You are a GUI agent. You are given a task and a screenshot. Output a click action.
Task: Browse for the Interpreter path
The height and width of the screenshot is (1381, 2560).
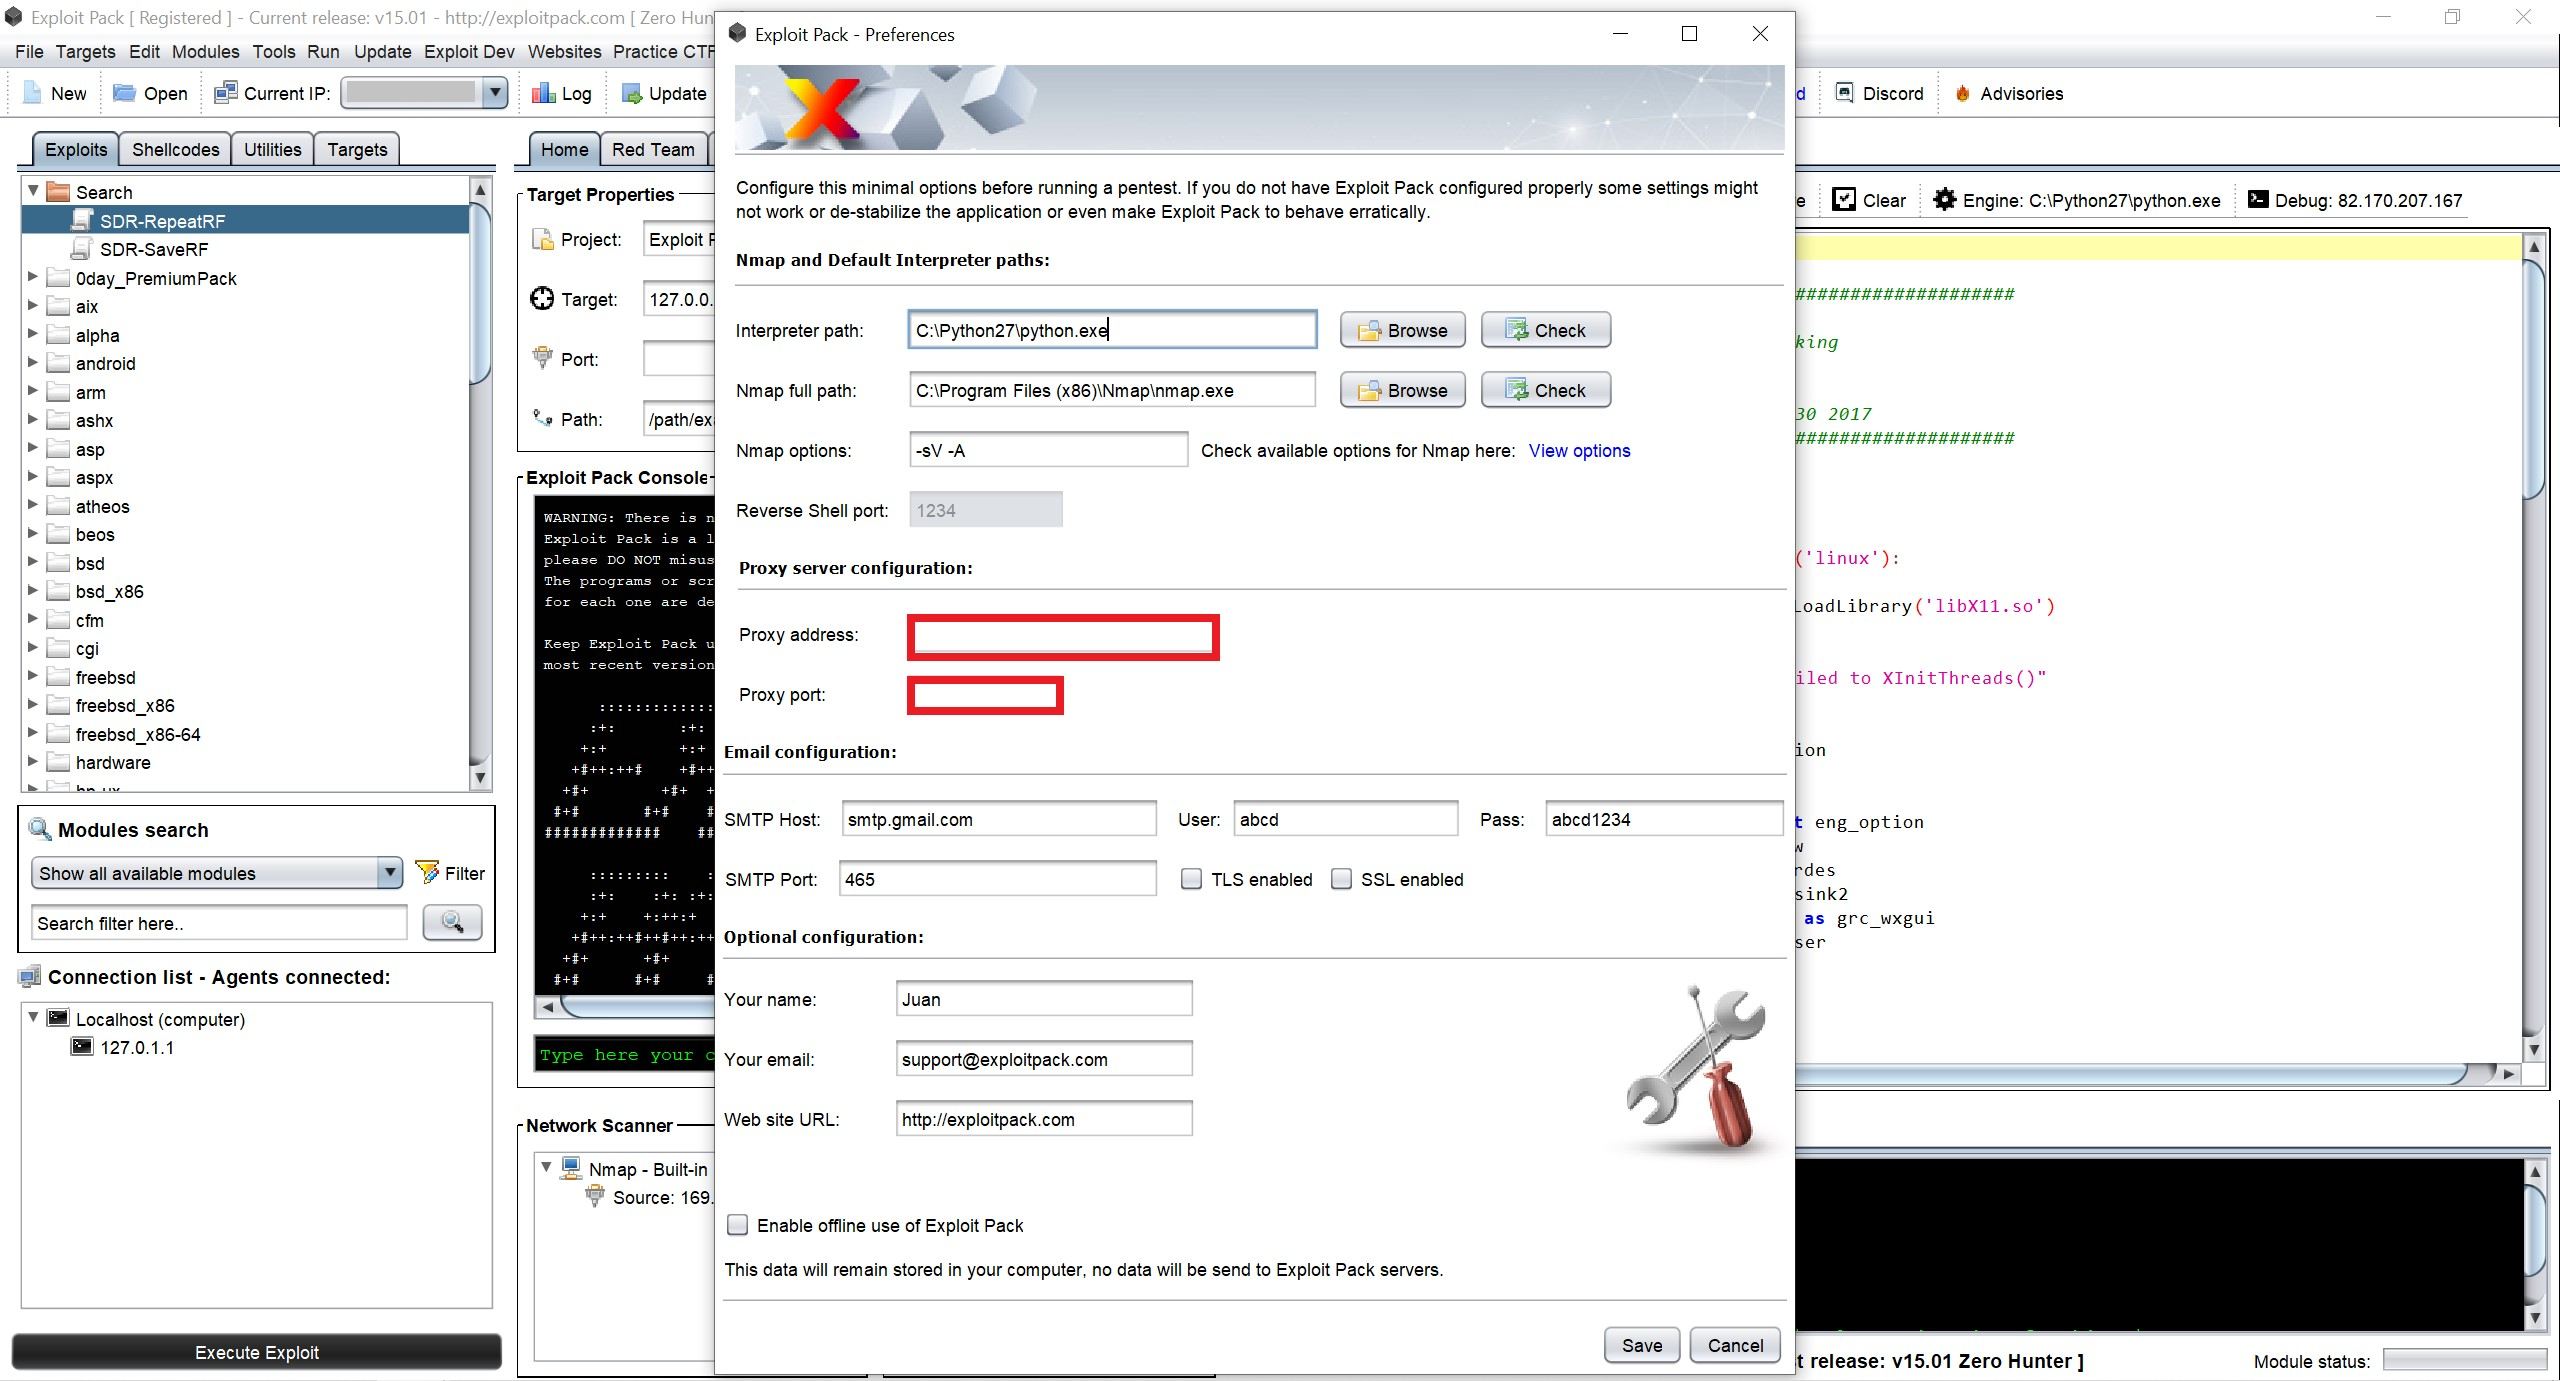(x=1402, y=330)
